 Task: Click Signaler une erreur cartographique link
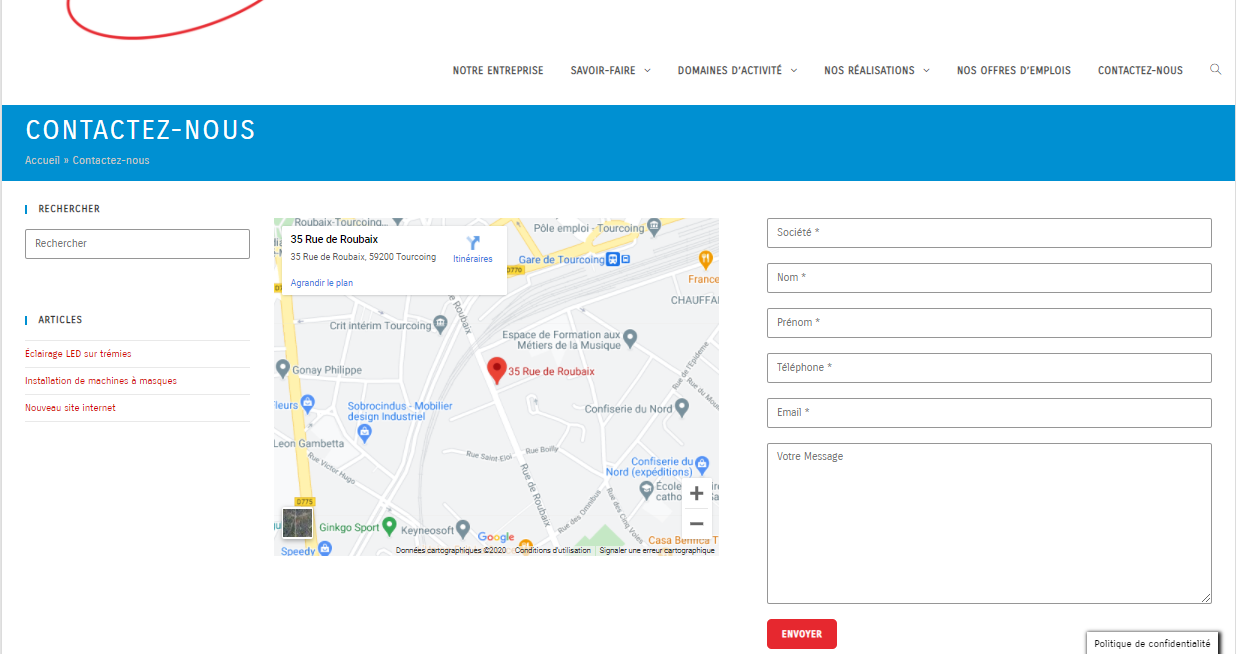pos(657,550)
